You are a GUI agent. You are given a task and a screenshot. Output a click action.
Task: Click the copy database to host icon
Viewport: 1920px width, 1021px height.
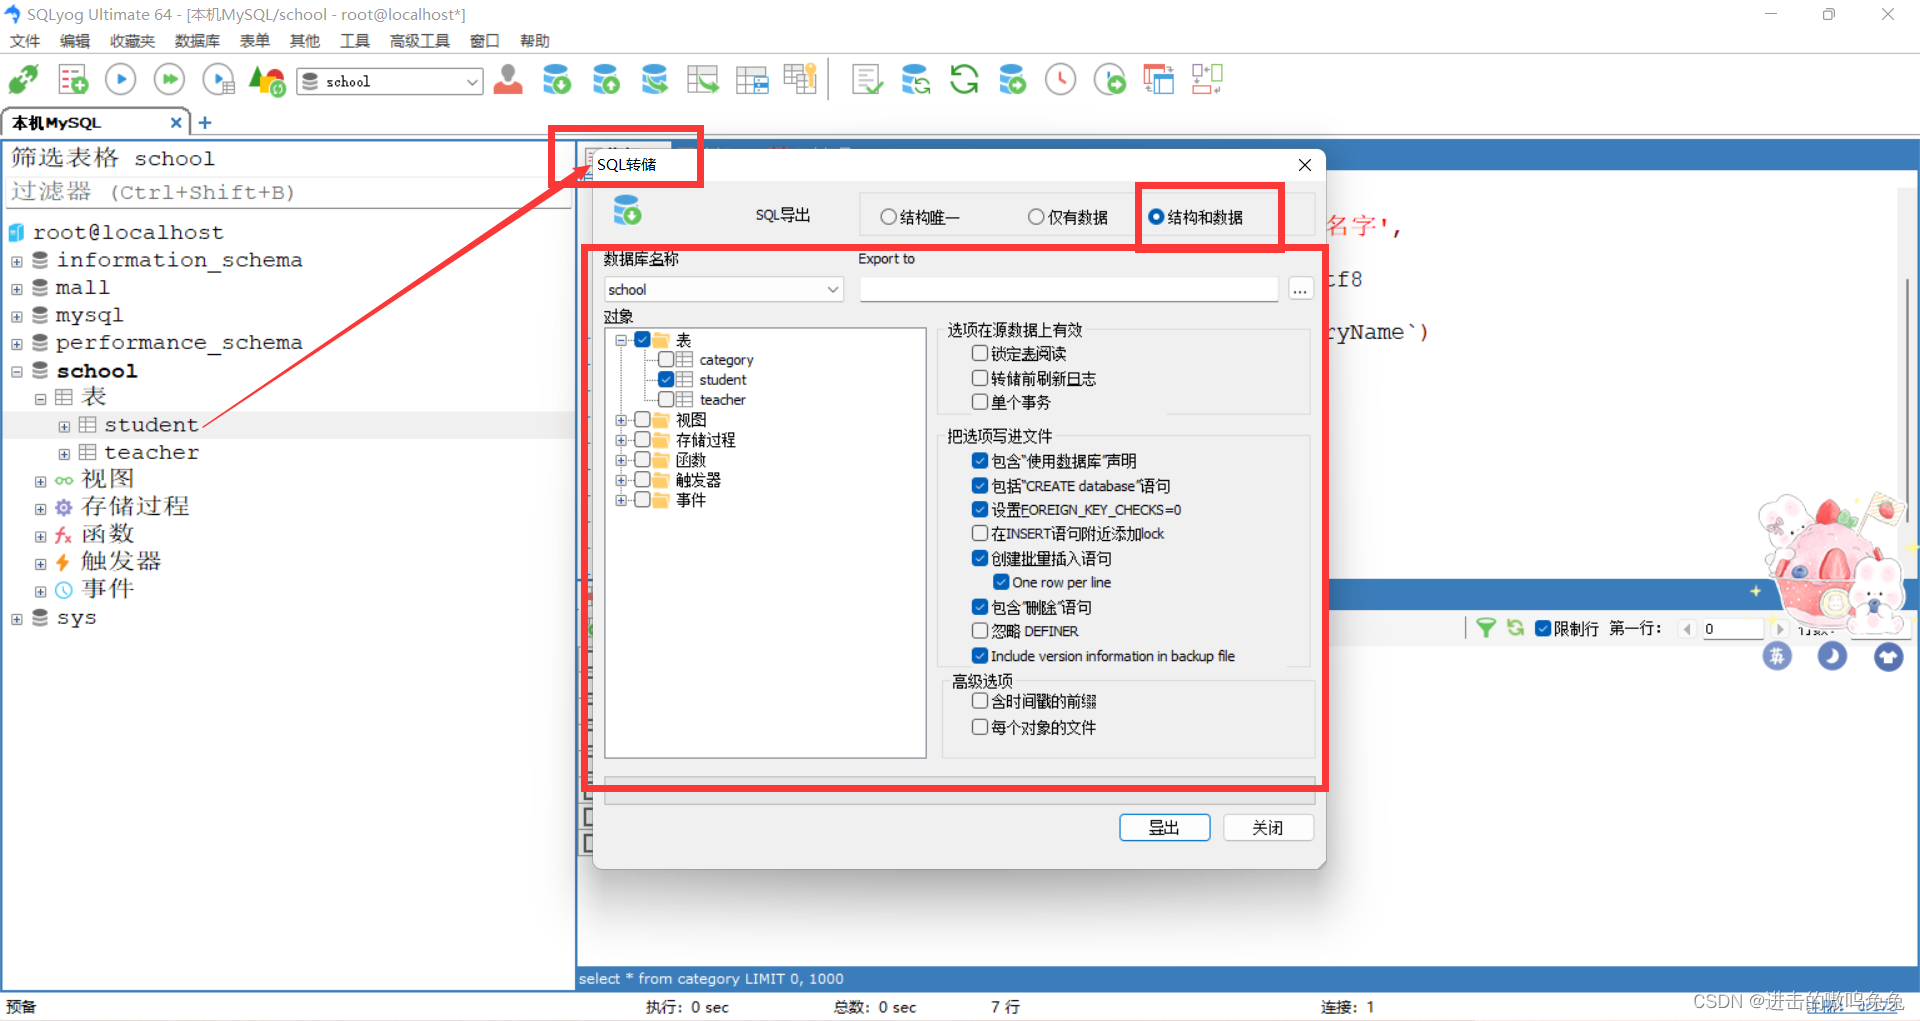1012,79
